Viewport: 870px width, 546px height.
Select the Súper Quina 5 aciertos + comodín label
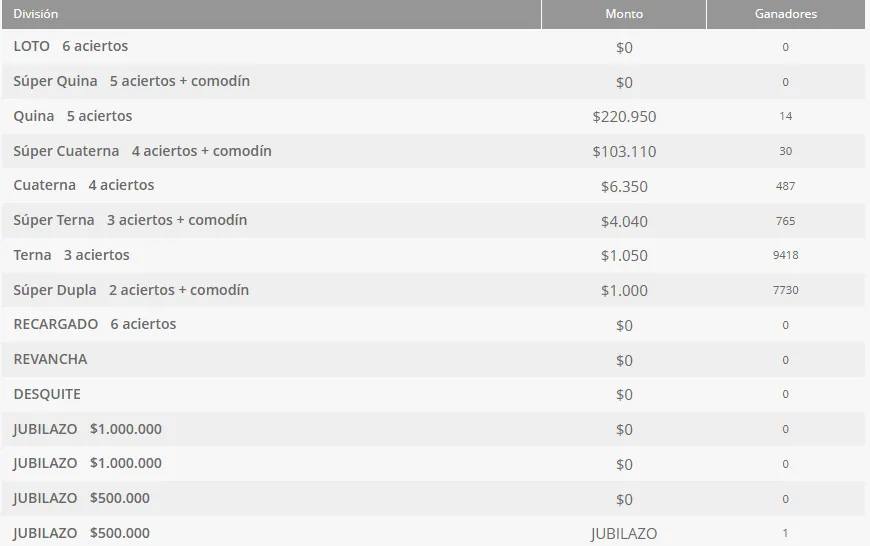132,81
